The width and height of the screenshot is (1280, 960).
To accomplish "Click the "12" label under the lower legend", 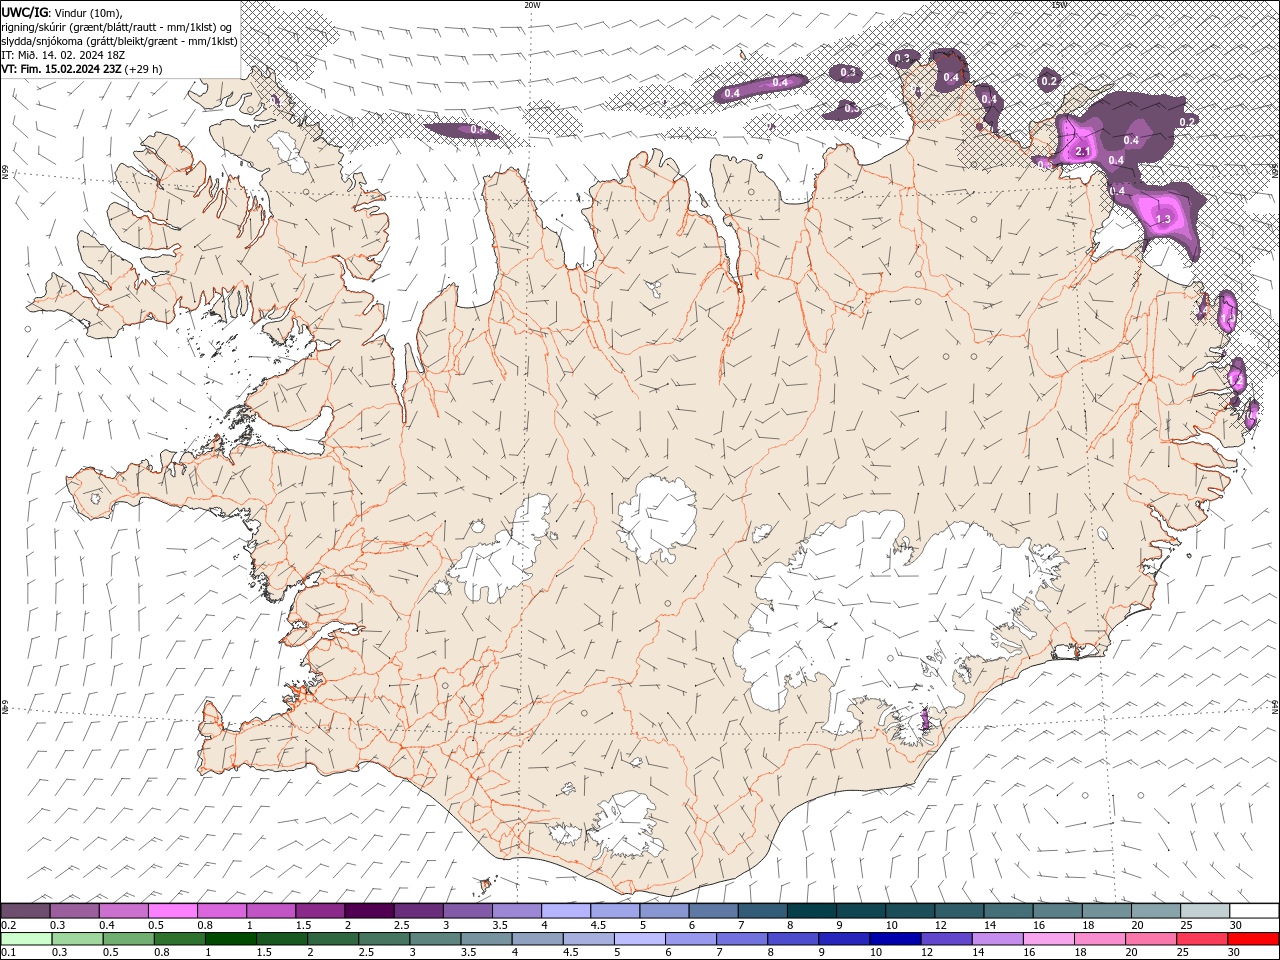I will coord(927,953).
